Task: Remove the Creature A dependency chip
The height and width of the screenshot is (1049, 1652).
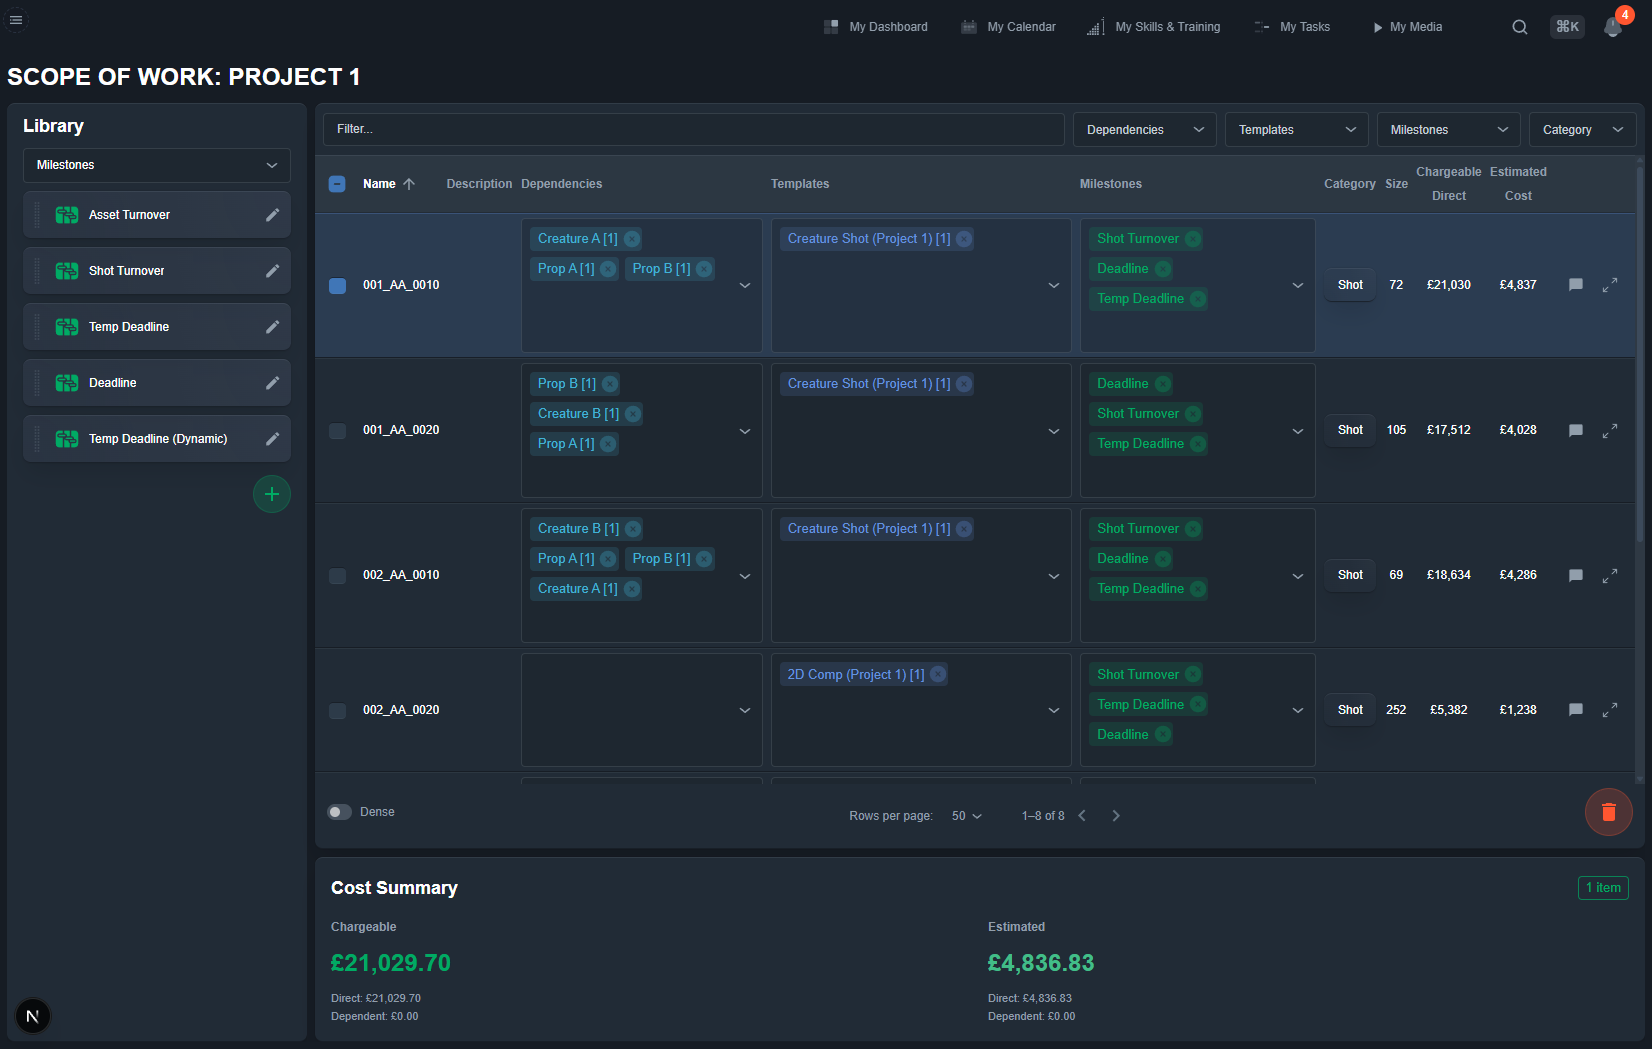Action: (x=631, y=239)
